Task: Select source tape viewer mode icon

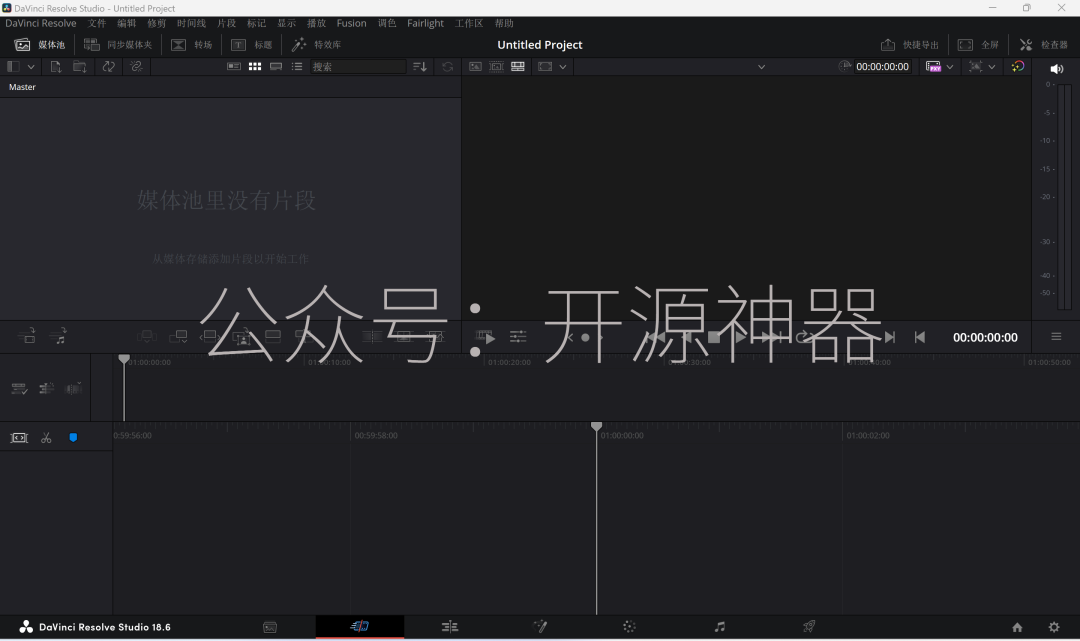Action: pyautogui.click(x=497, y=67)
